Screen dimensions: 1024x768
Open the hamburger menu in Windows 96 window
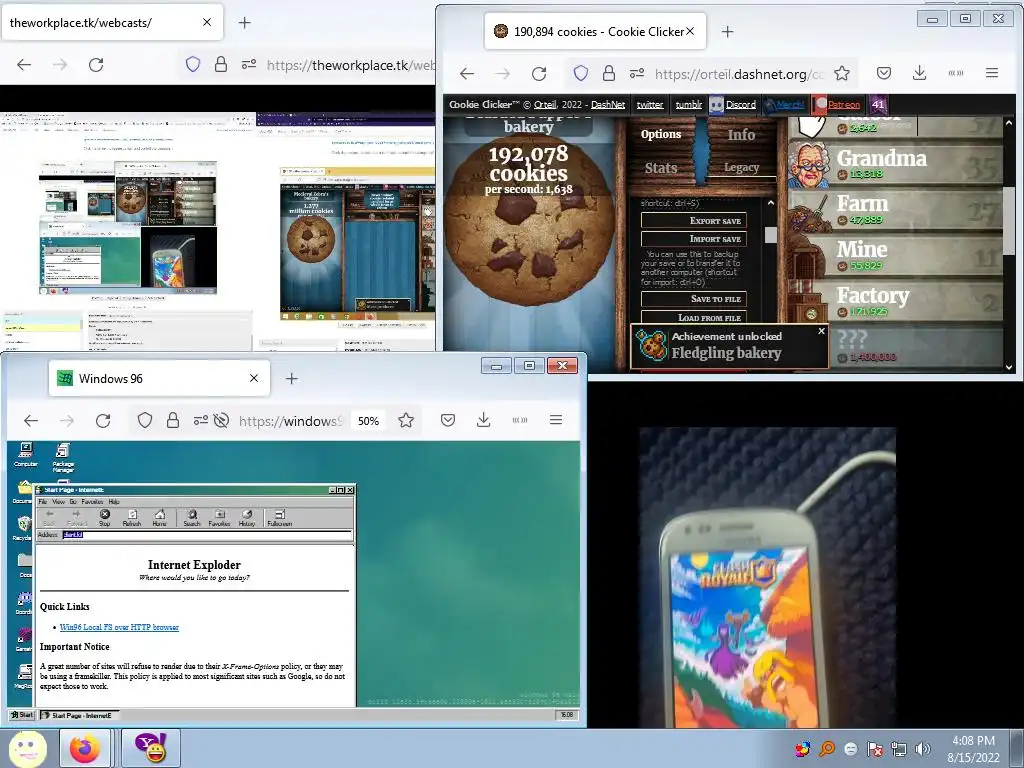pyautogui.click(x=556, y=420)
